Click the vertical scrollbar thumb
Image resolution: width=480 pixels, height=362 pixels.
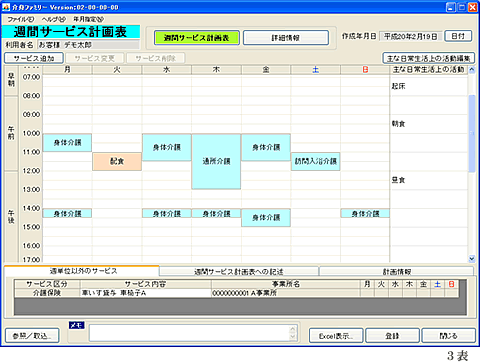tap(472, 133)
